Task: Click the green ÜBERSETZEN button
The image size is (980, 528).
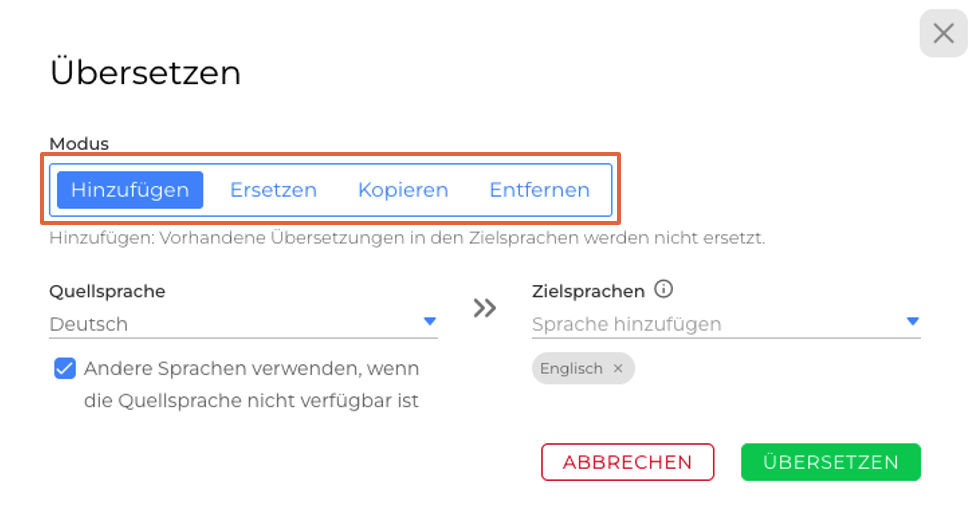Action: 830,462
